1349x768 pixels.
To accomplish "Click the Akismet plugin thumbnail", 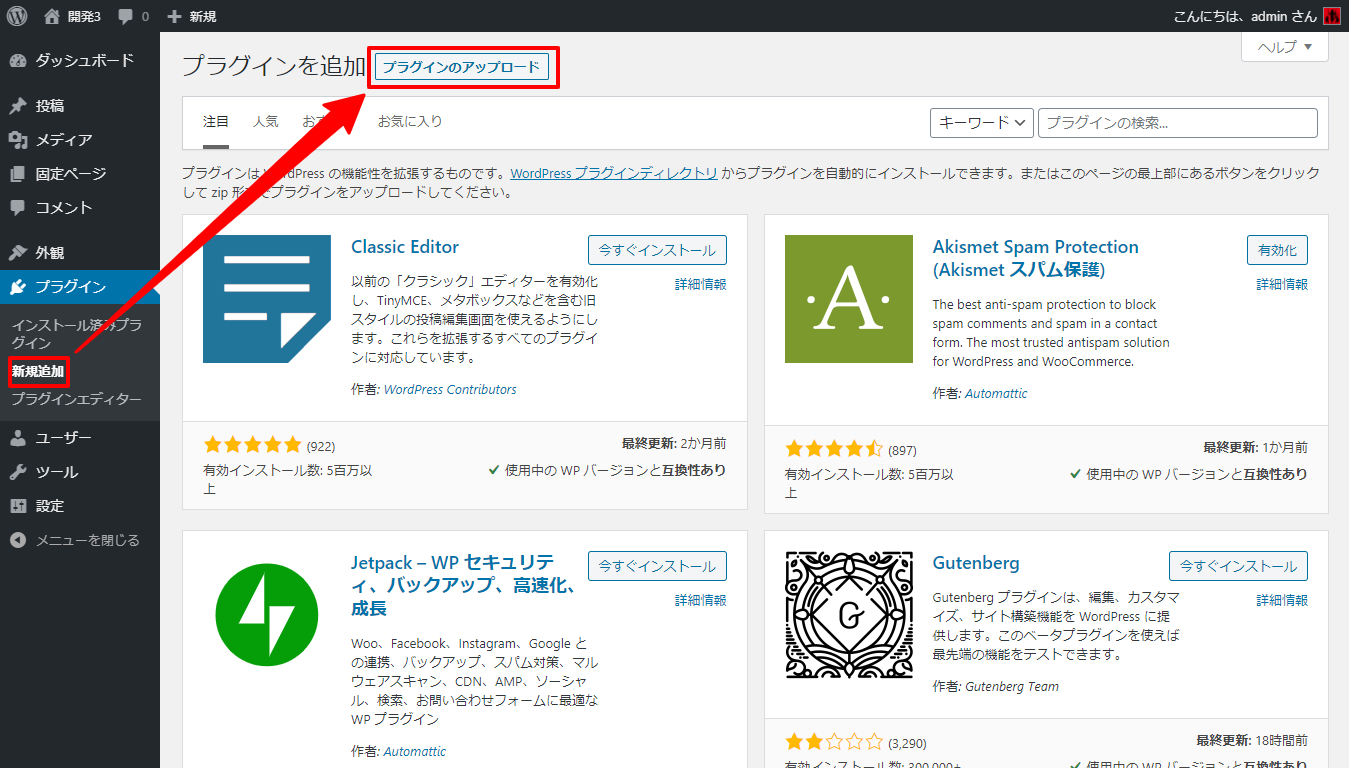I will coord(849,299).
